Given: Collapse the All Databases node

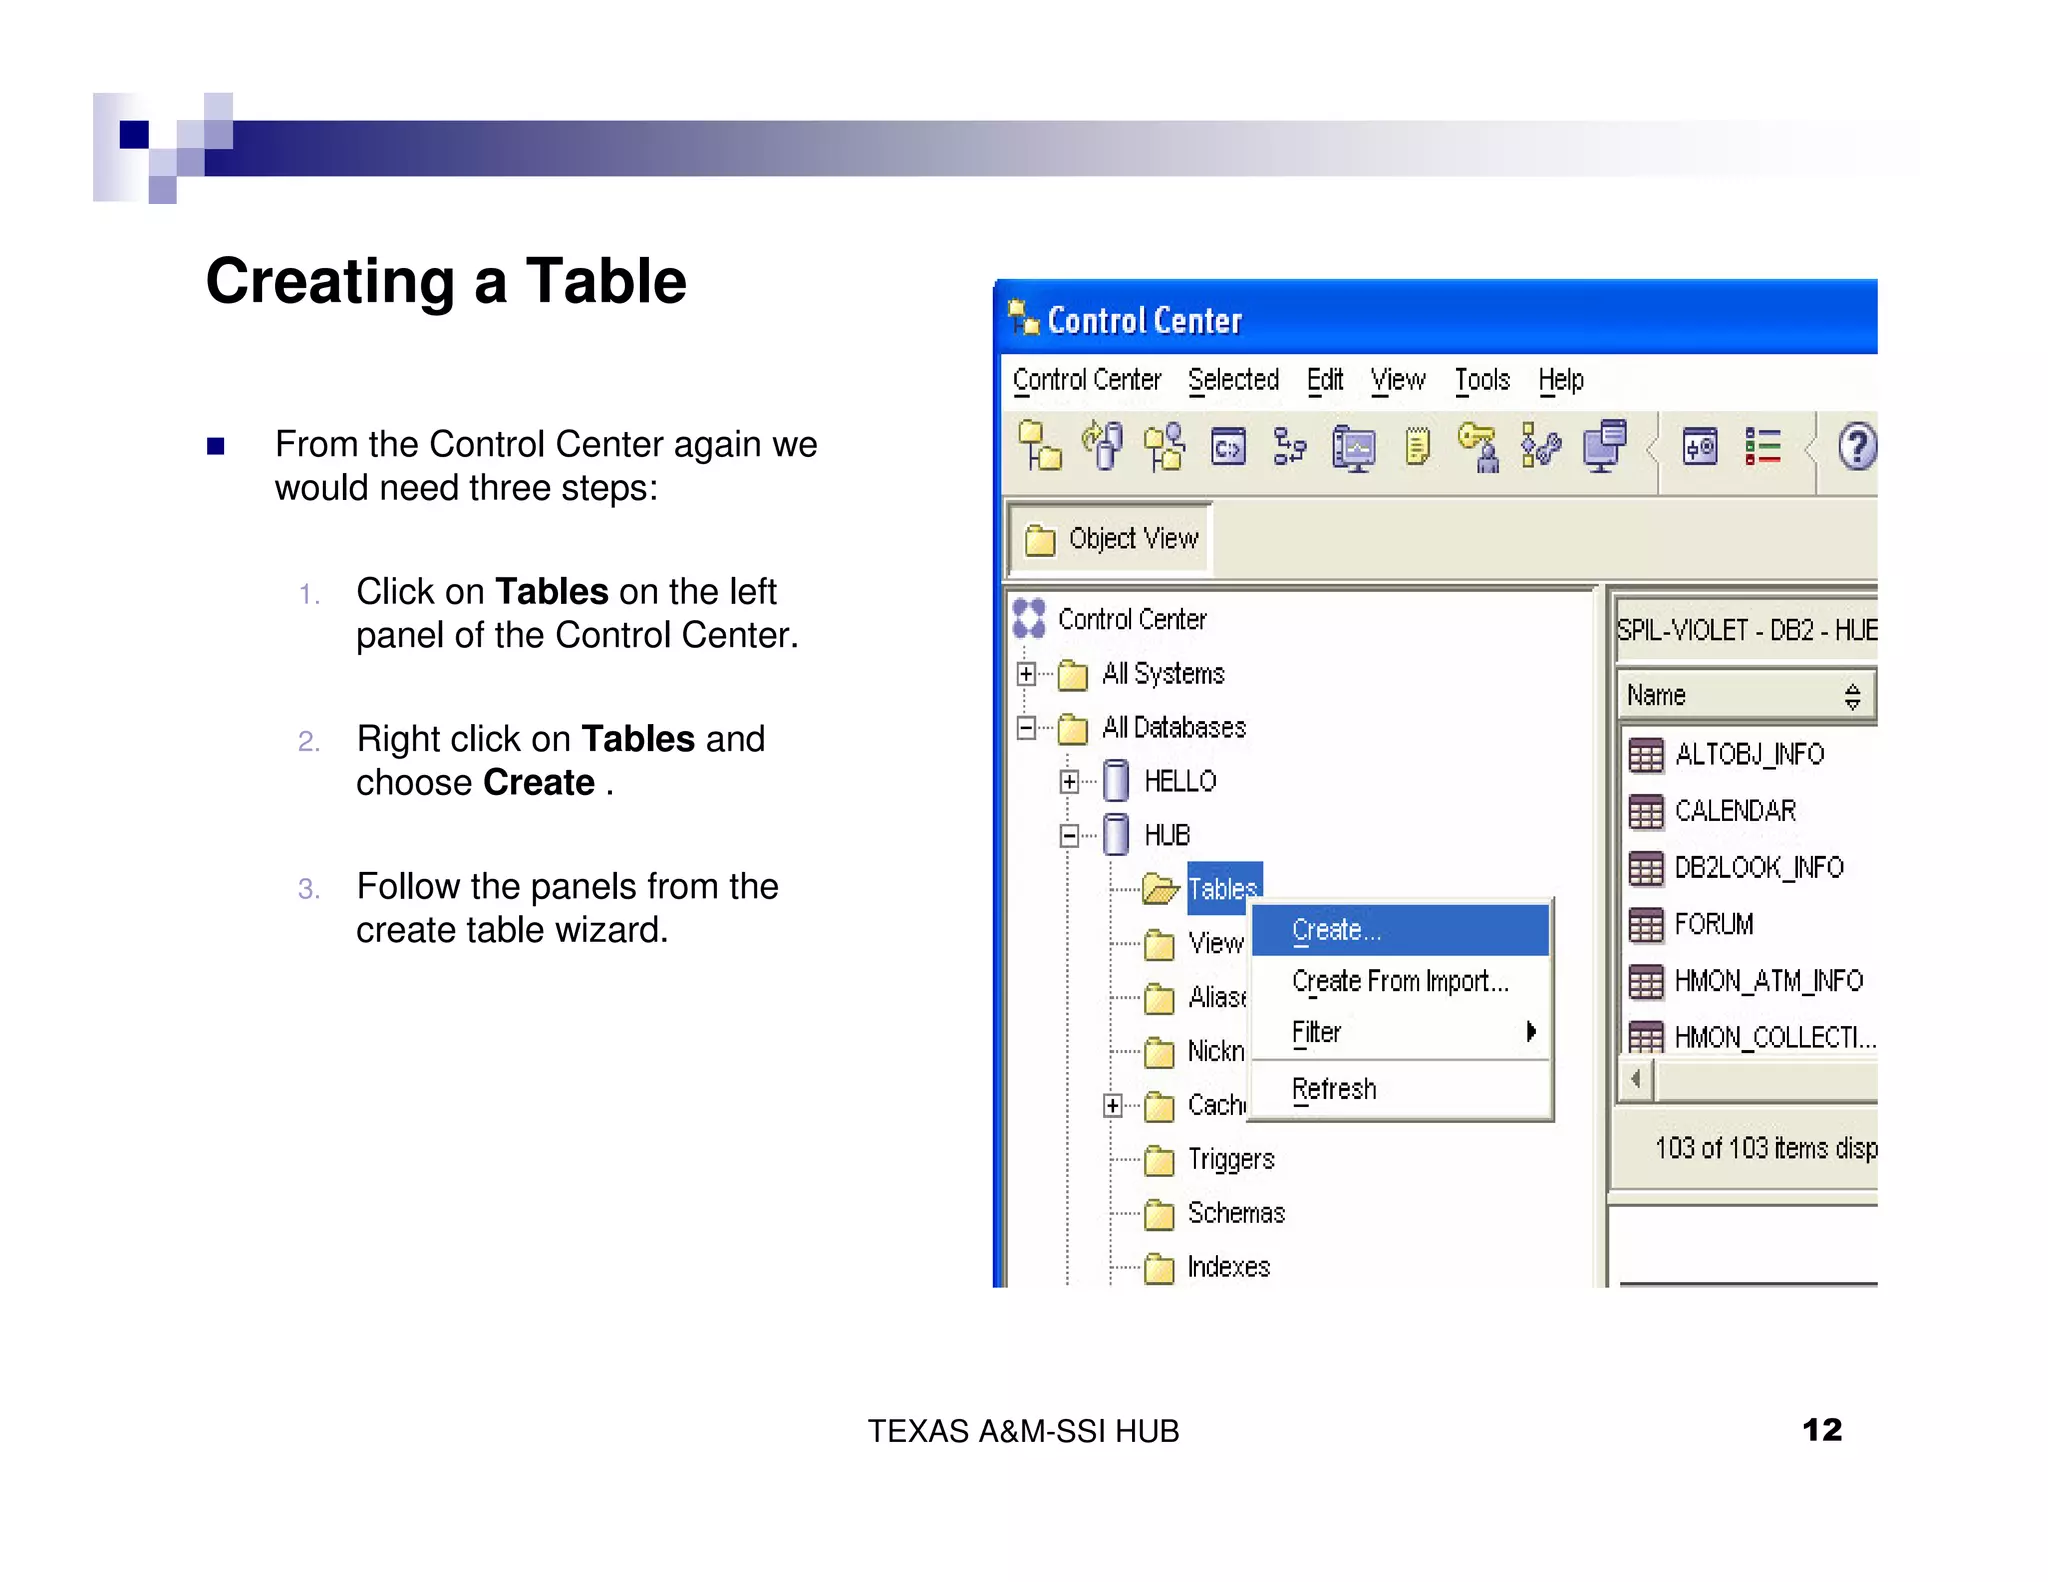Looking at the screenshot, I should [1026, 728].
